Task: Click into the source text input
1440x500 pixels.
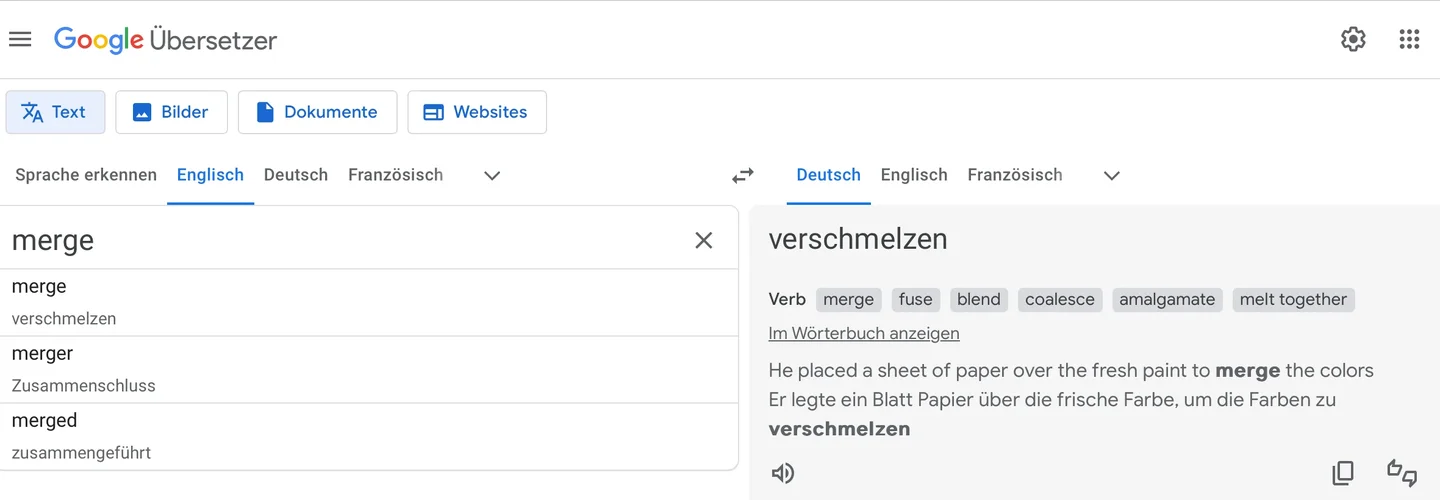Action: (340, 240)
